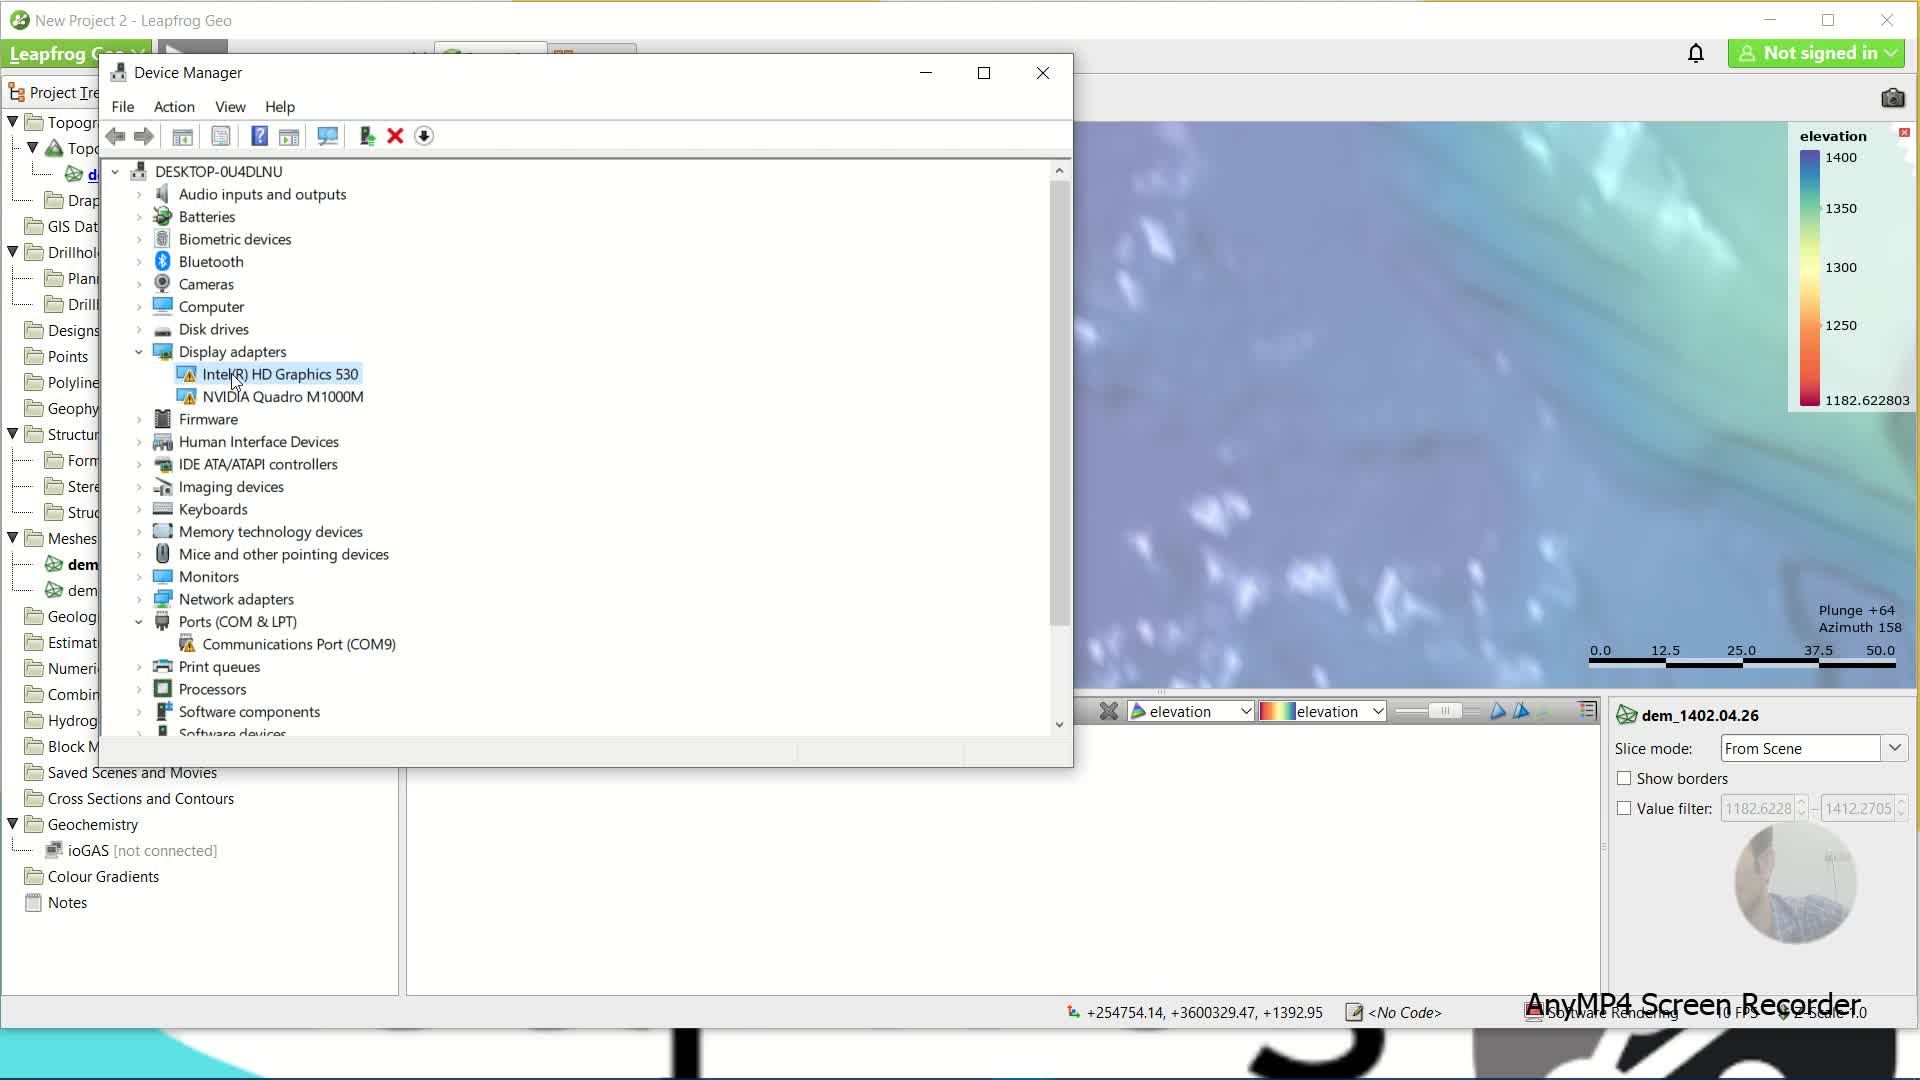Select Cross Sections and Contours folder

[140, 799]
